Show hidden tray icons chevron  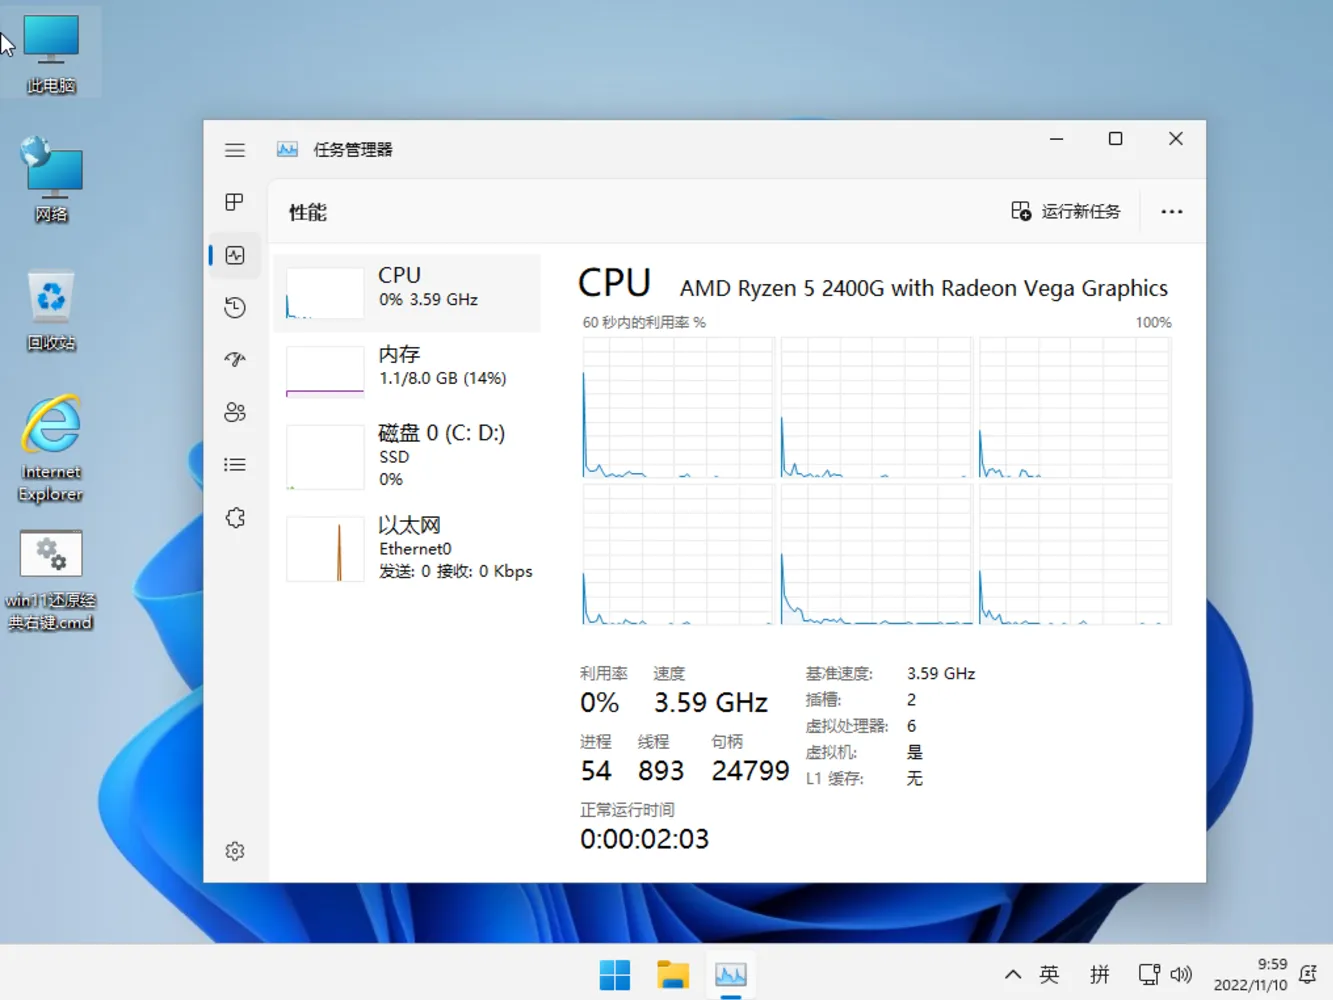1012,974
